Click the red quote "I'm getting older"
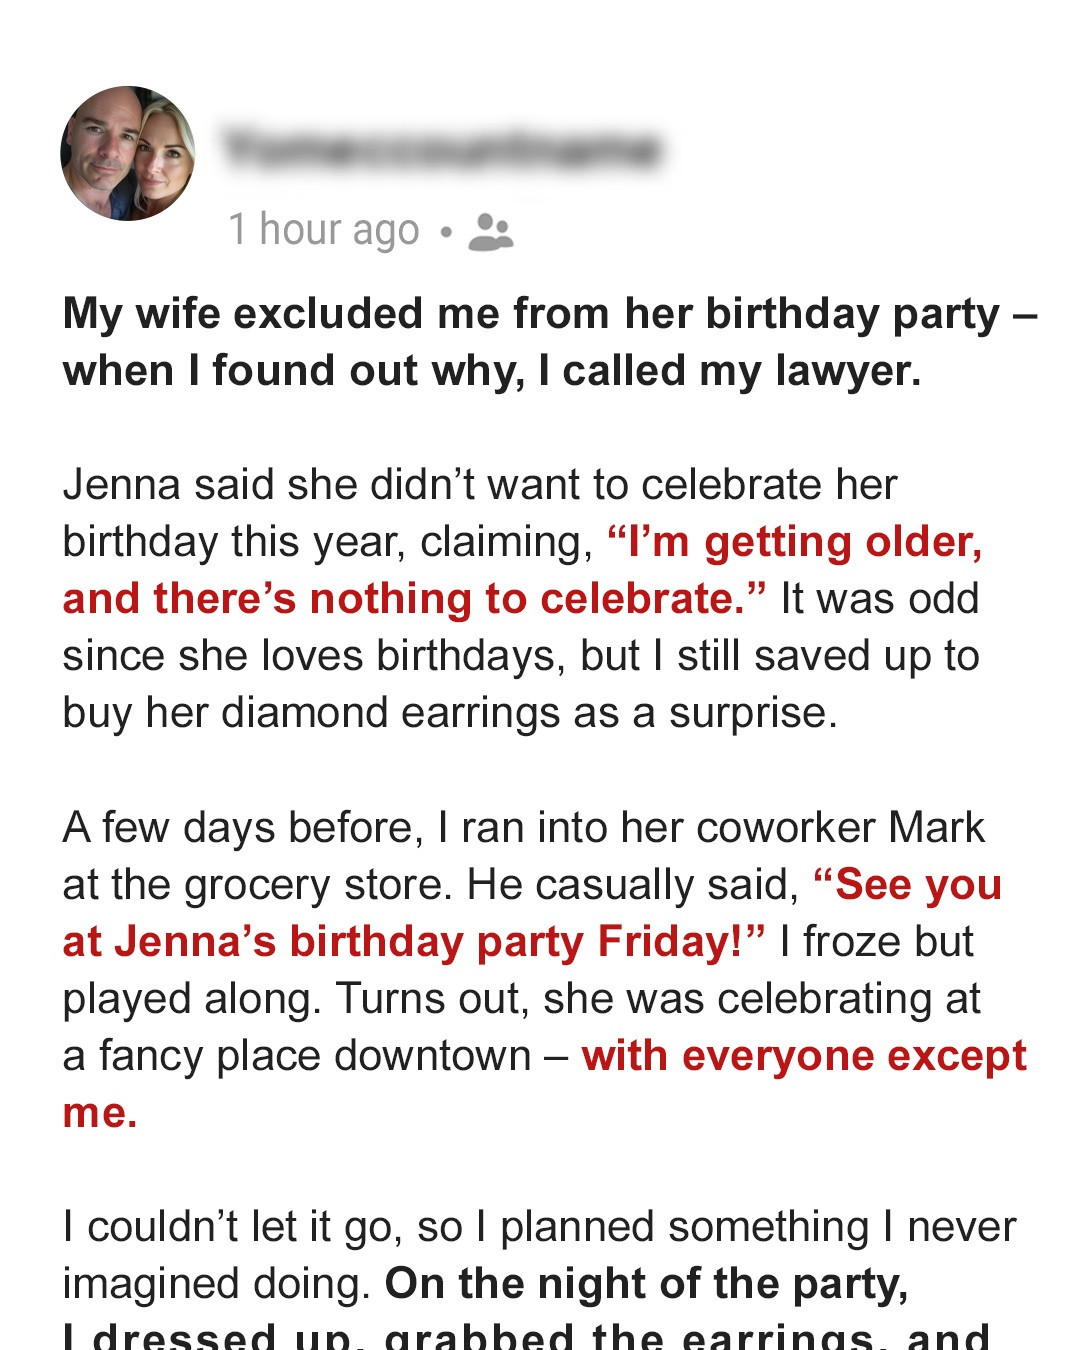 coord(796,542)
